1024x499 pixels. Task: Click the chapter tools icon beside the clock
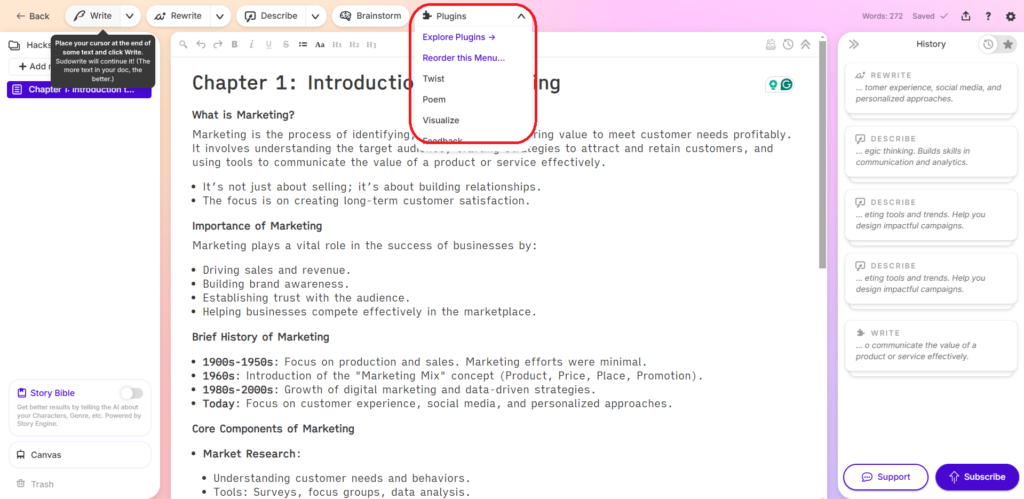click(x=771, y=44)
